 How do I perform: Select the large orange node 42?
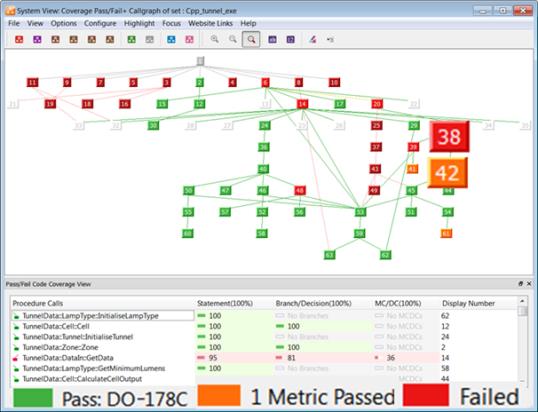[x=447, y=173]
